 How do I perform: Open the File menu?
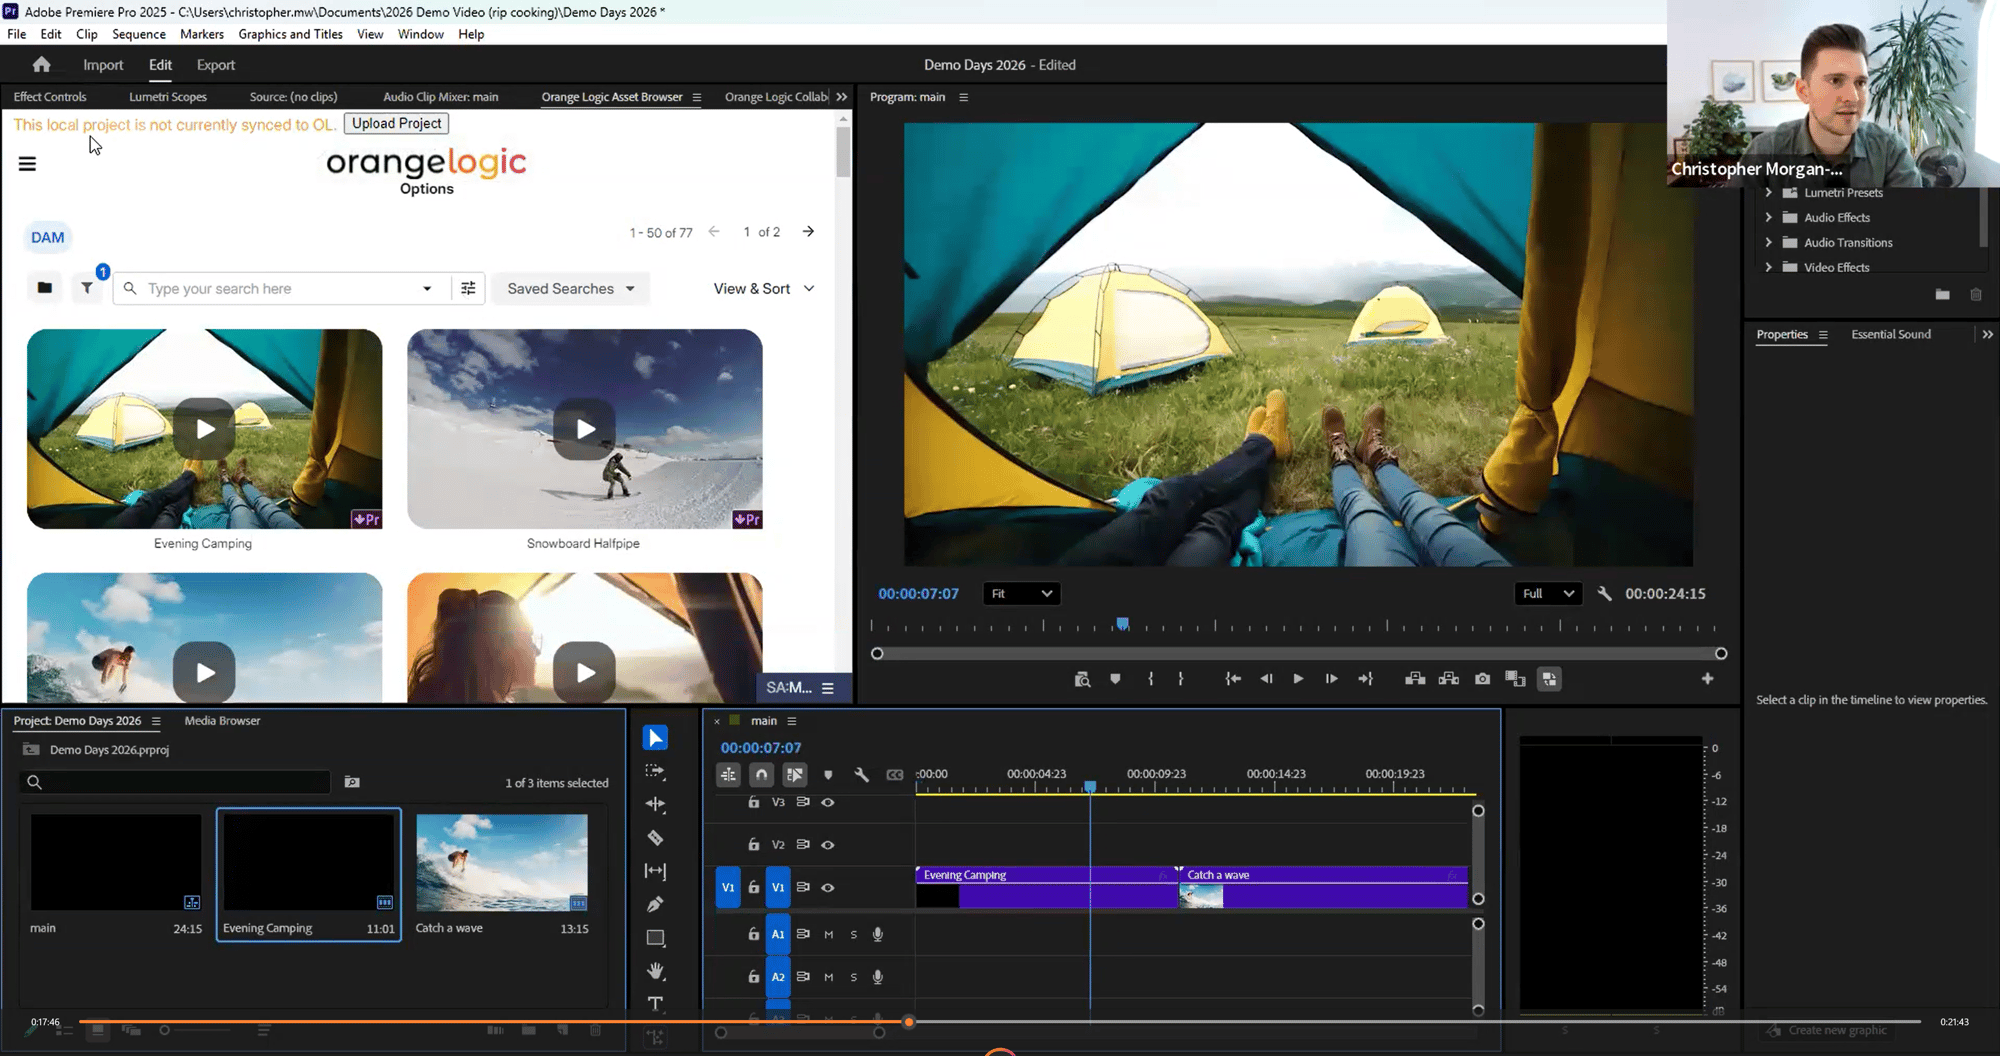tap(17, 34)
